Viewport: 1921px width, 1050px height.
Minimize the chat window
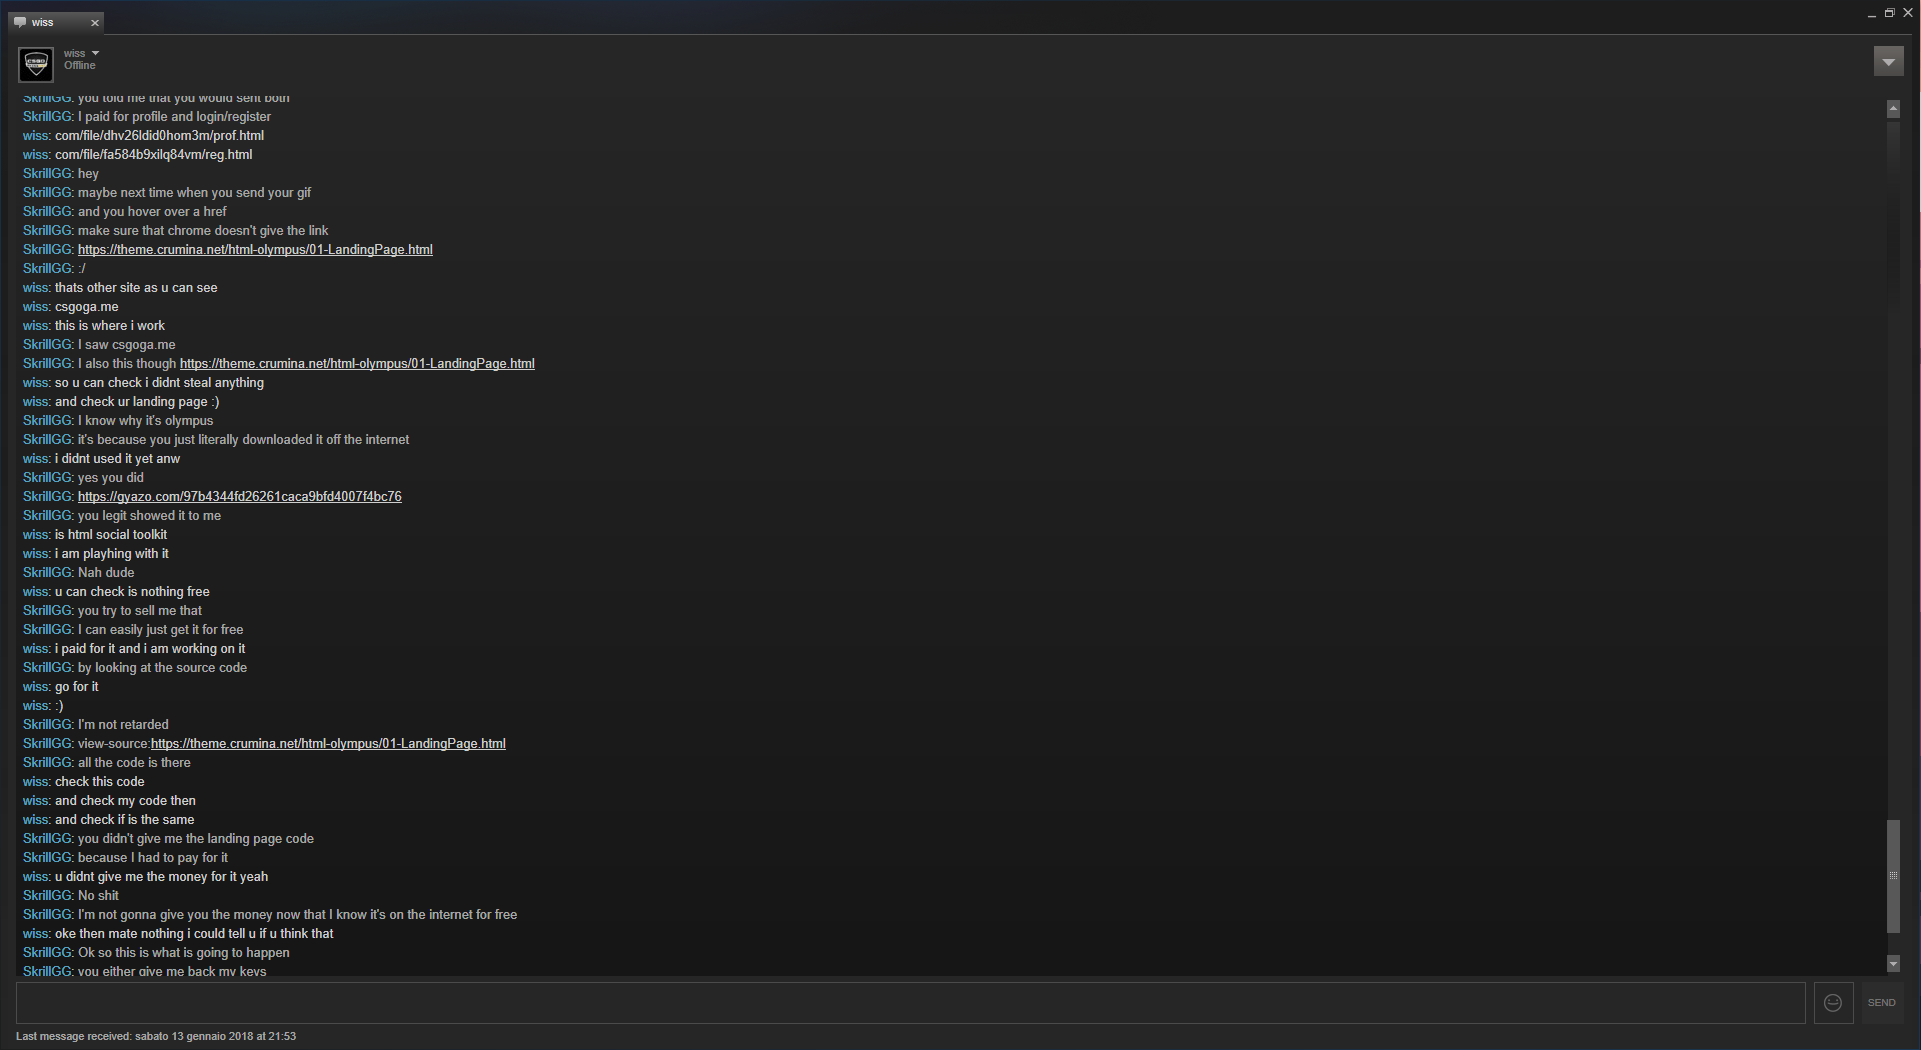[1871, 14]
